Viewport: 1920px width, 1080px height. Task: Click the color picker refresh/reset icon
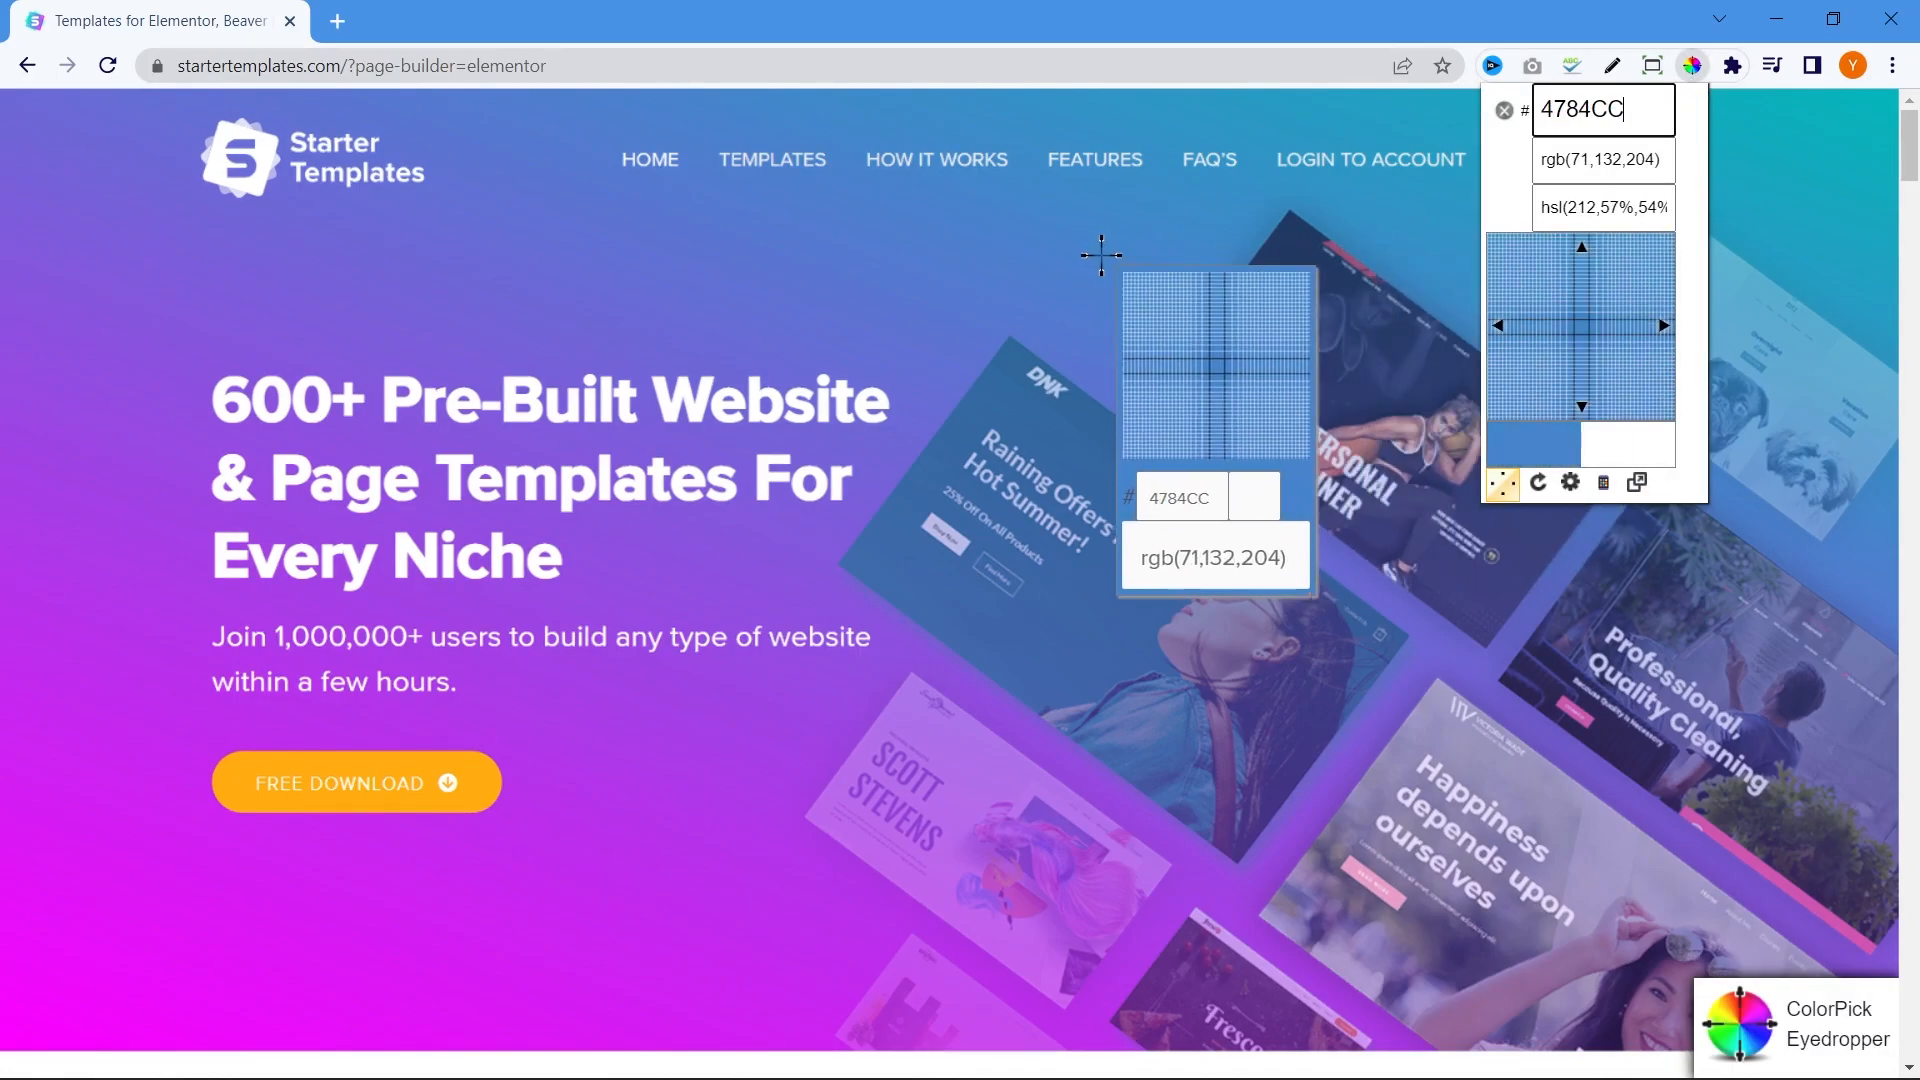coord(1538,481)
